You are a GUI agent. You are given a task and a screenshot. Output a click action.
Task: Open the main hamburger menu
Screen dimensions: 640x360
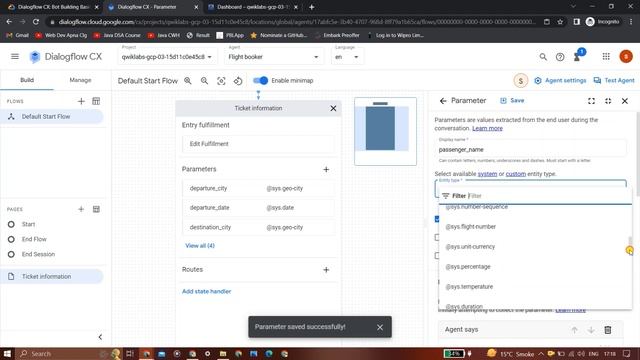15,56
